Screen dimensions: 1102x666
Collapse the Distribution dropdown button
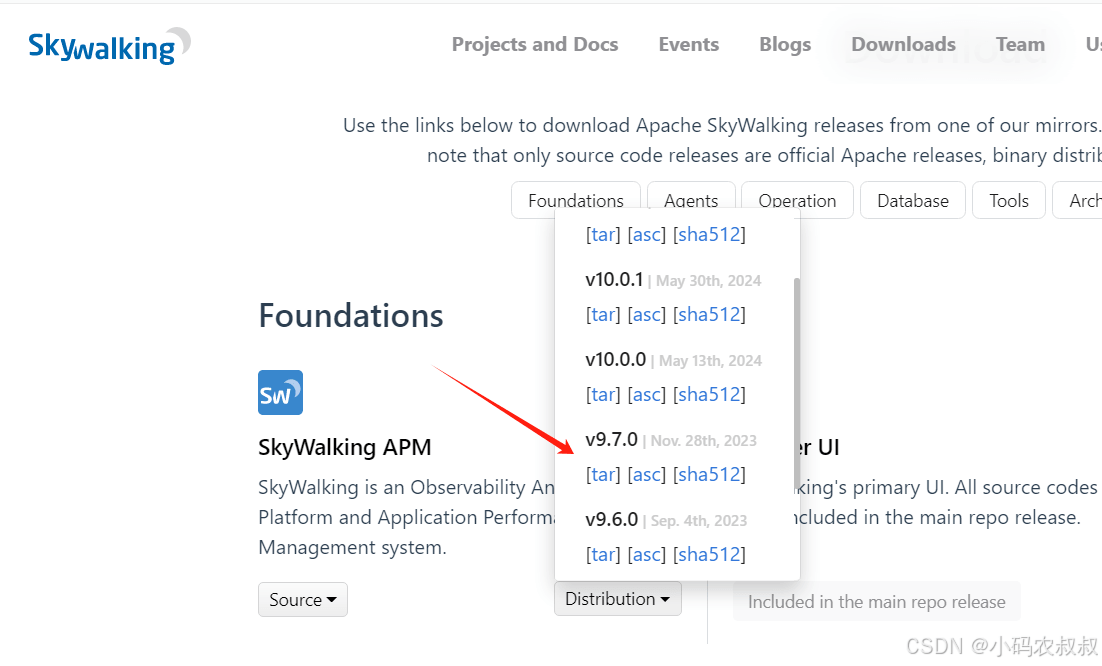618,599
